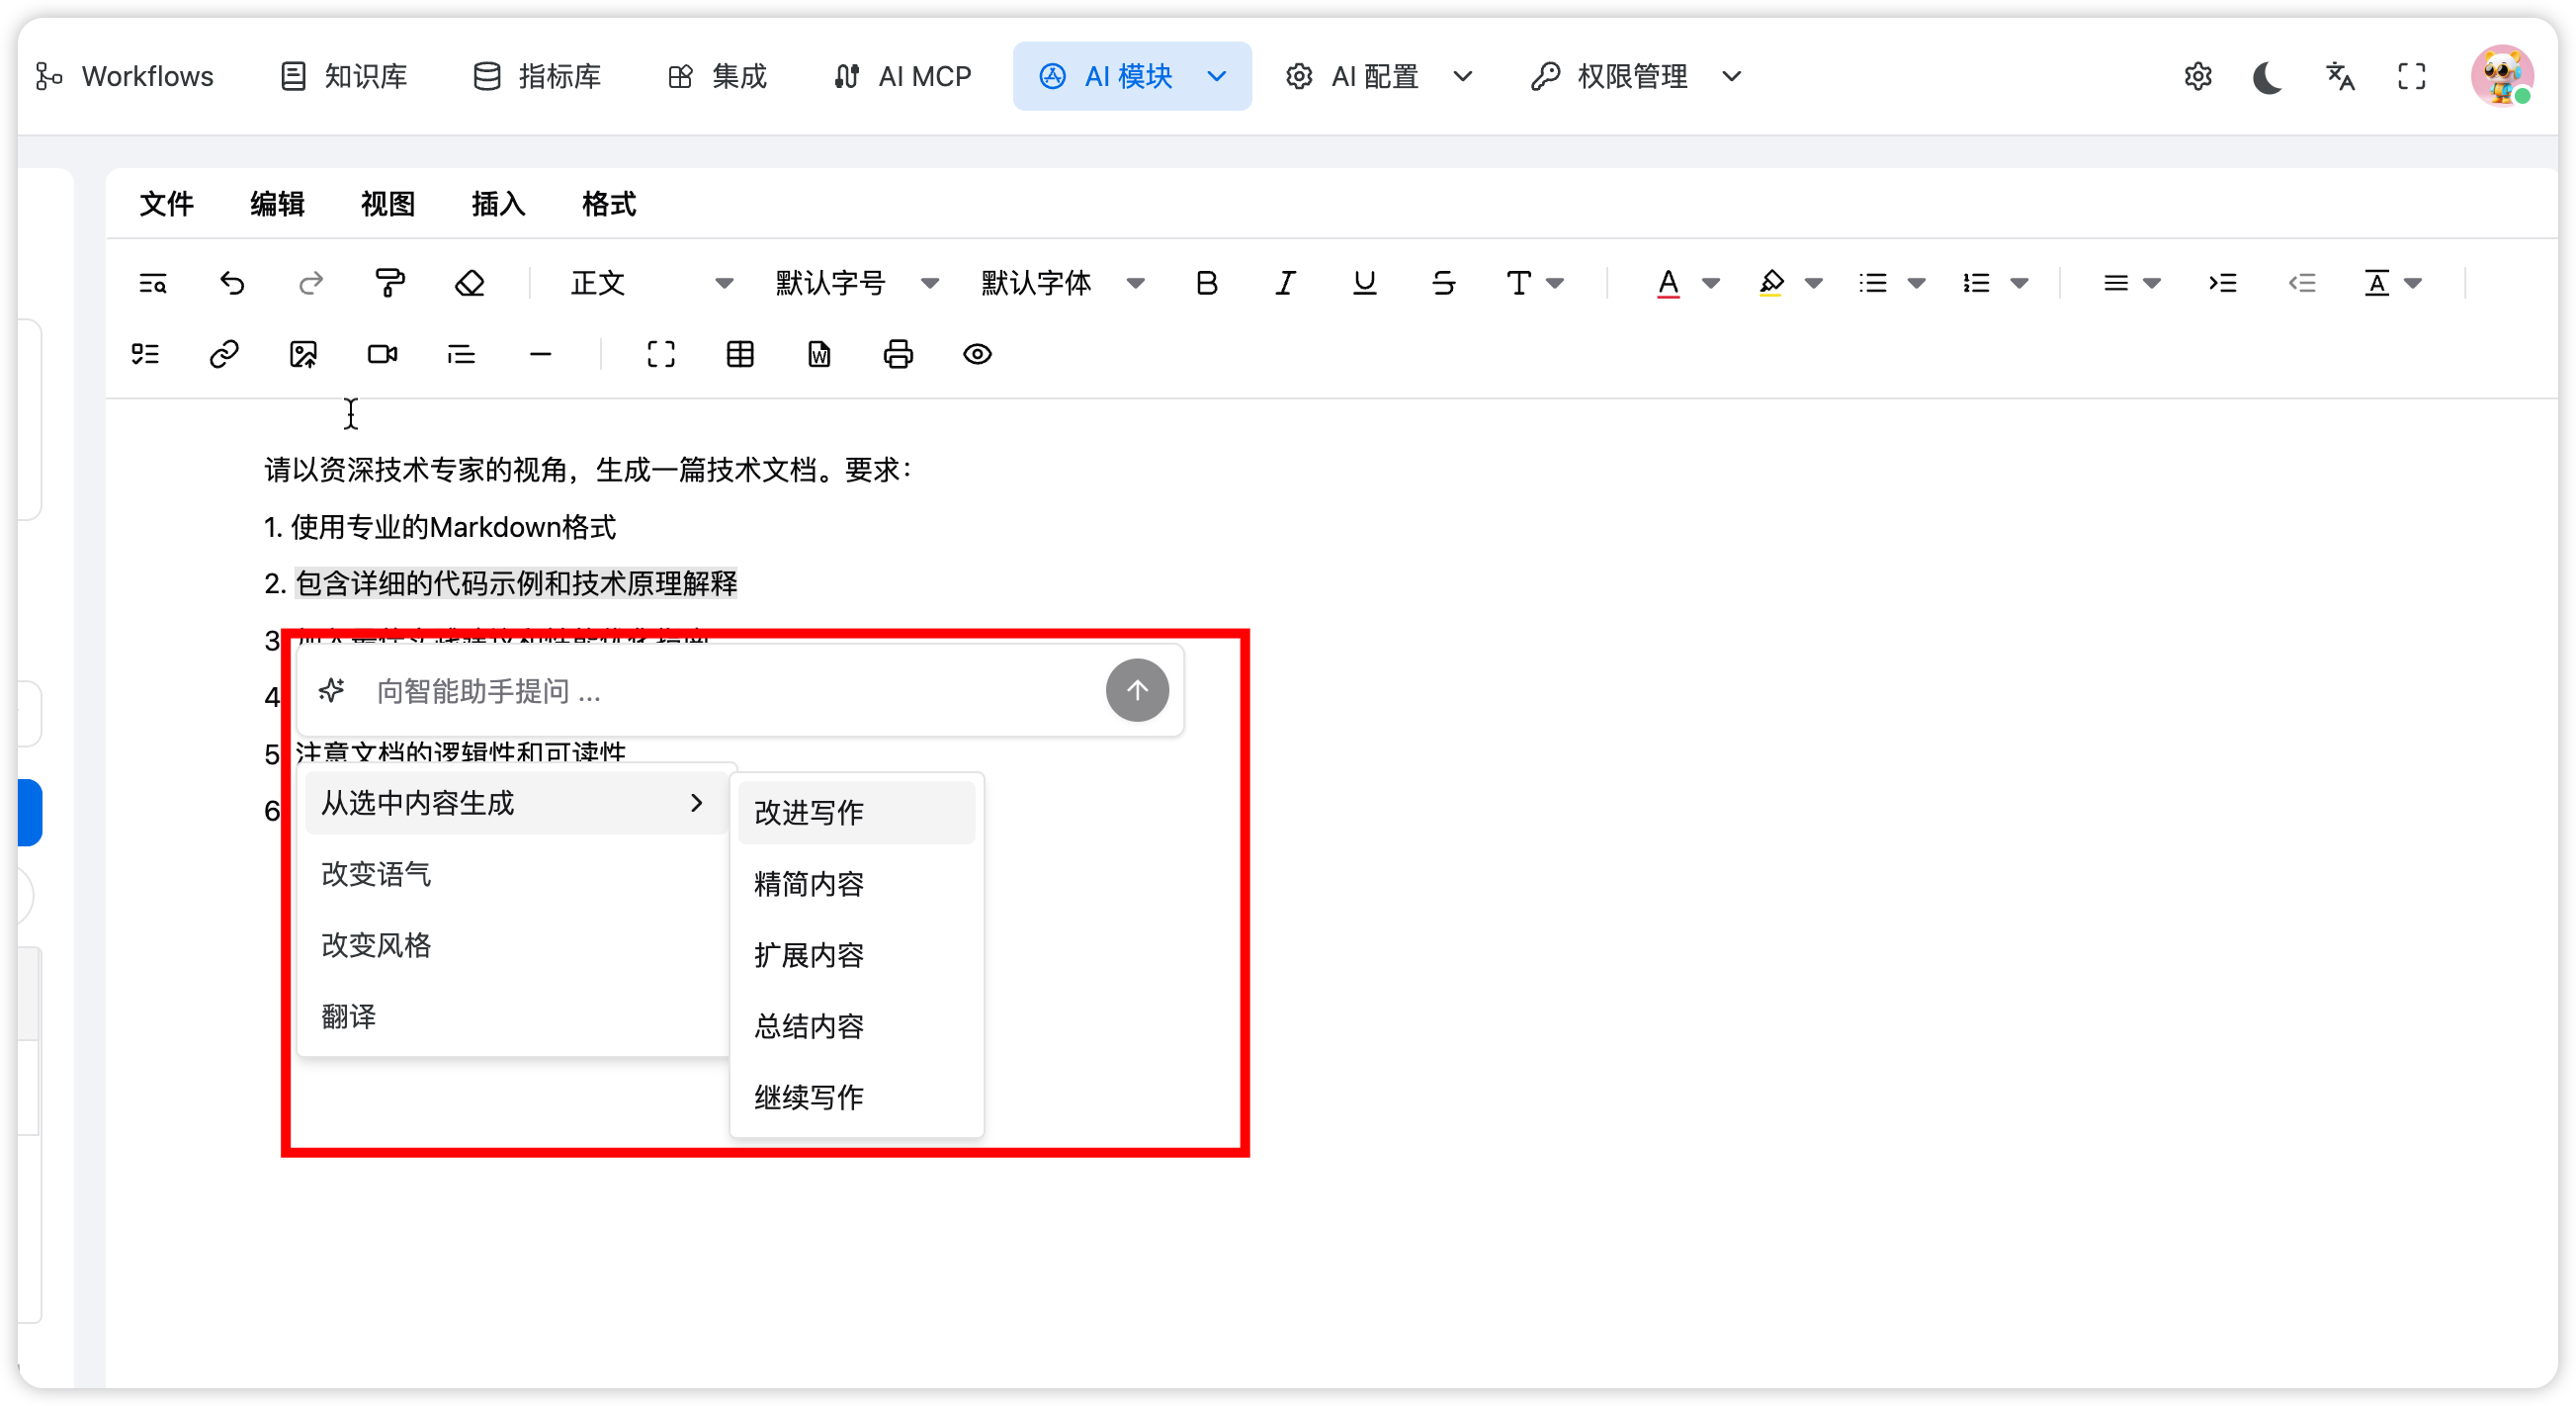Toggle italic text style
Image resolution: width=2576 pixels, height=1406 pixels.
[x=1285, y=283]
